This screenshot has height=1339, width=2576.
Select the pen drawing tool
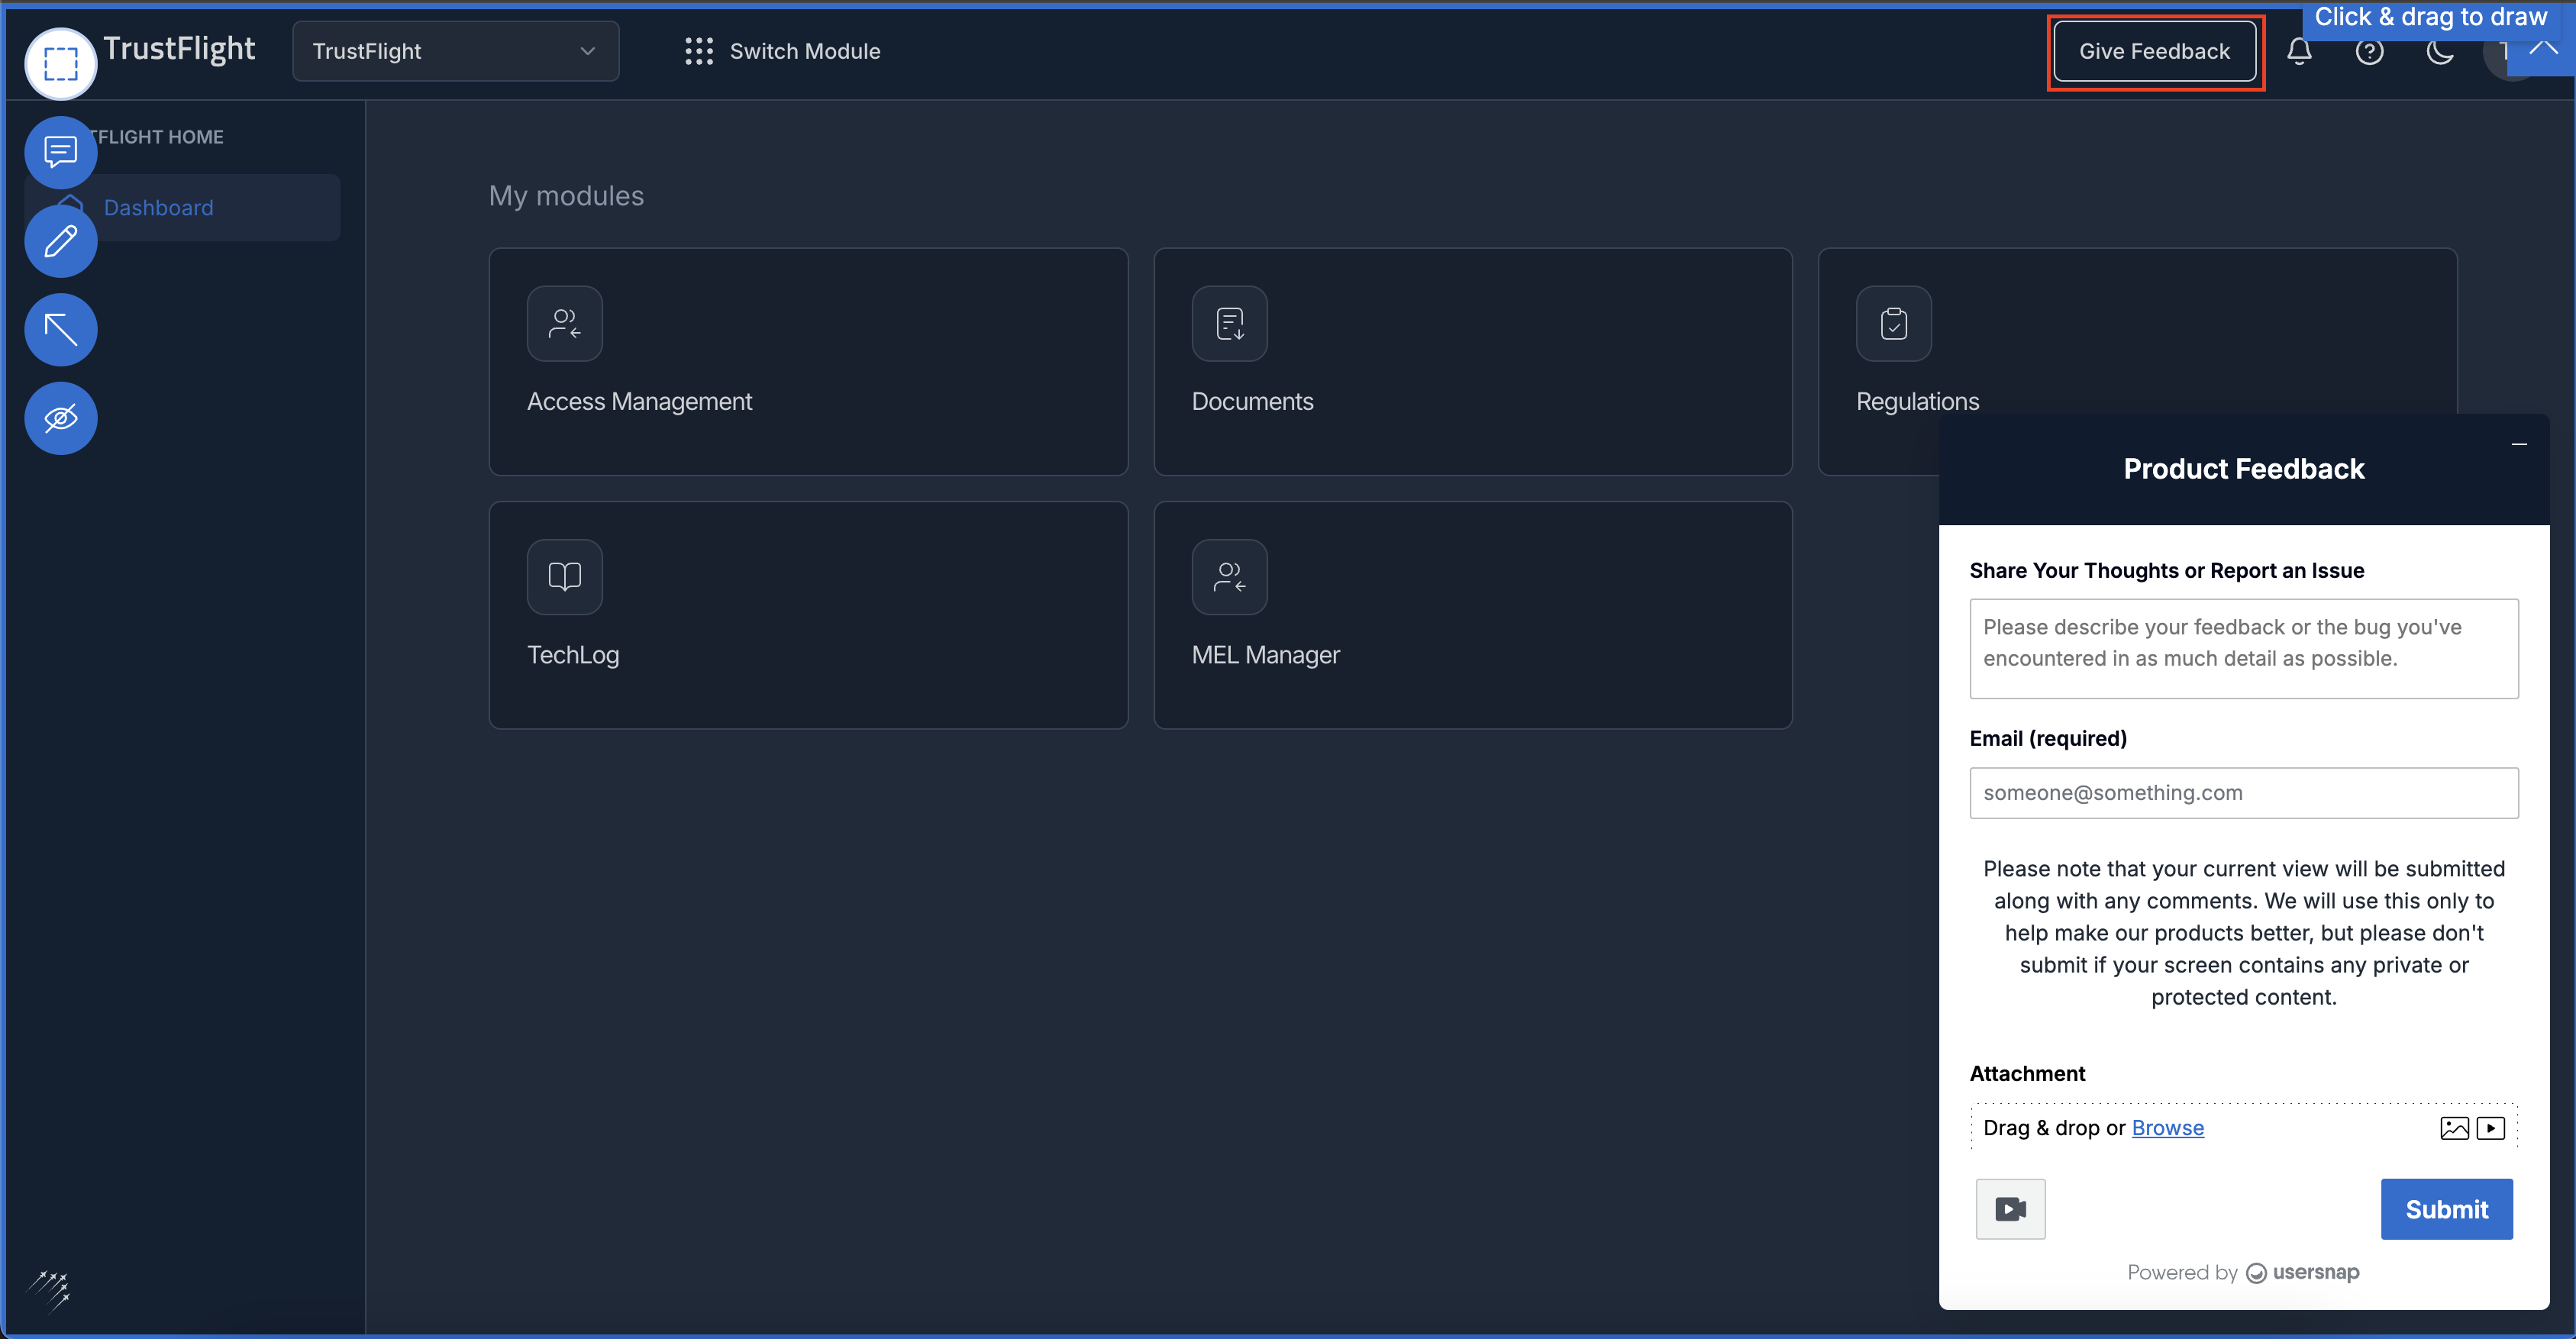[x=60, y=241]
